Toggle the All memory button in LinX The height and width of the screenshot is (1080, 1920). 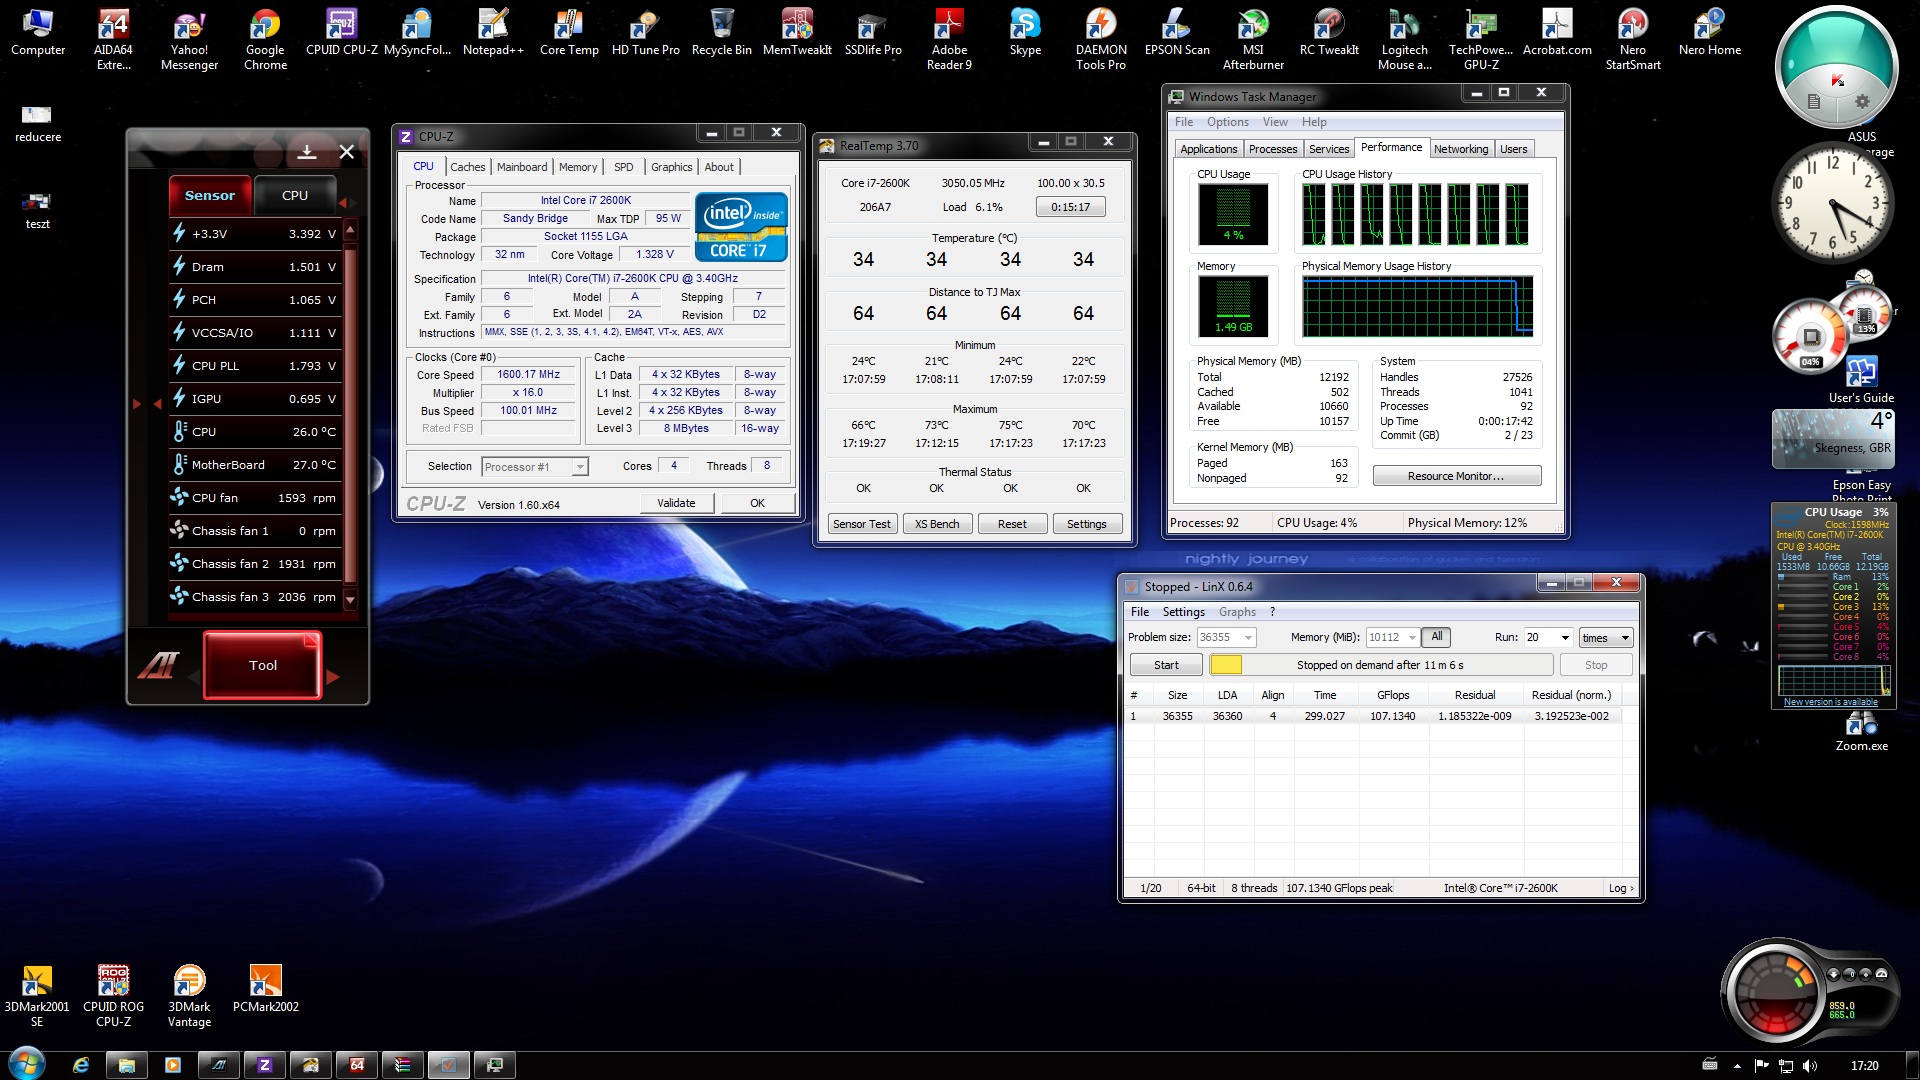(x=1436, y=637)
